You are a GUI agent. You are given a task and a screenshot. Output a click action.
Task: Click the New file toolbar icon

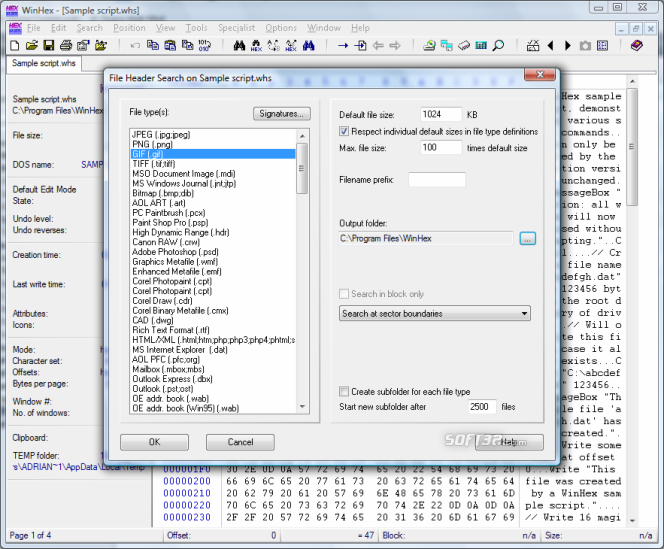[x=15, y=45]
